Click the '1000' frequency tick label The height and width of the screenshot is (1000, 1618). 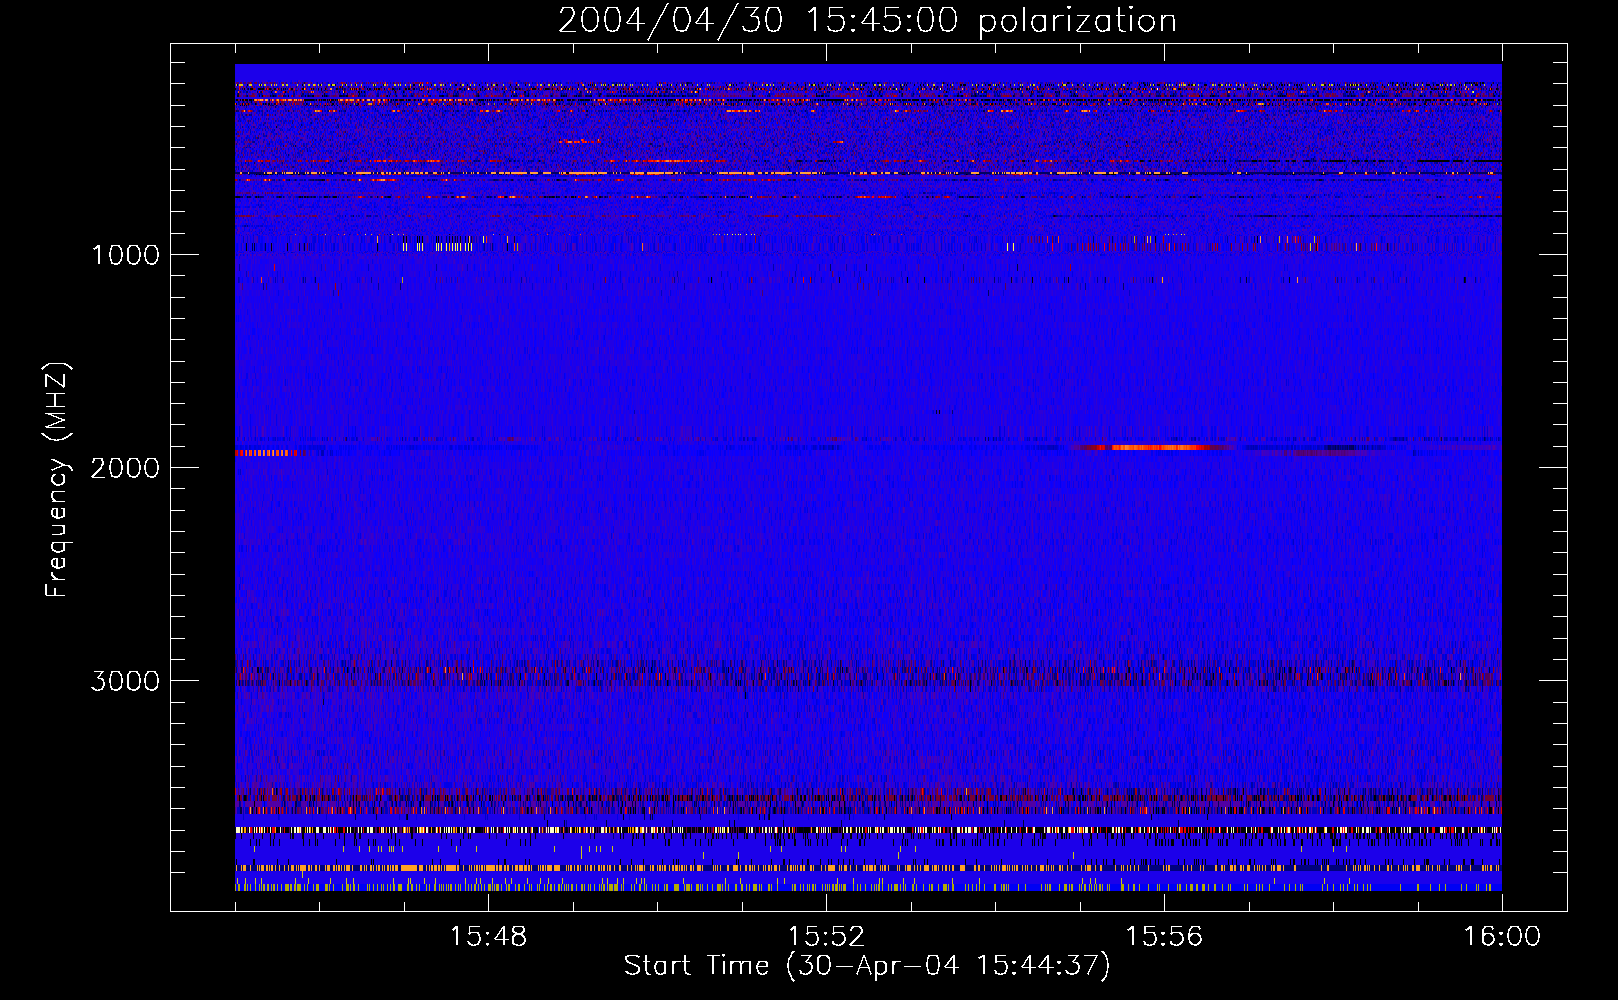[125, 255]
